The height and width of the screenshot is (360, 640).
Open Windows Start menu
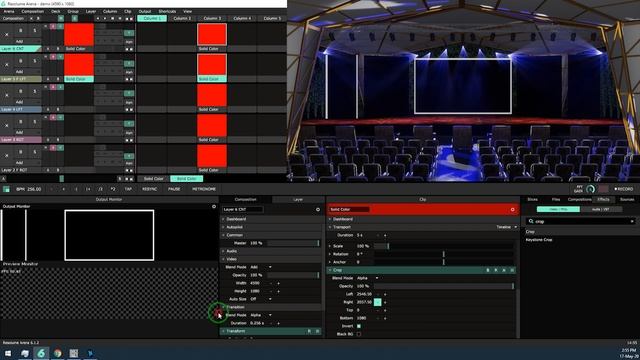tap(8, 353)
